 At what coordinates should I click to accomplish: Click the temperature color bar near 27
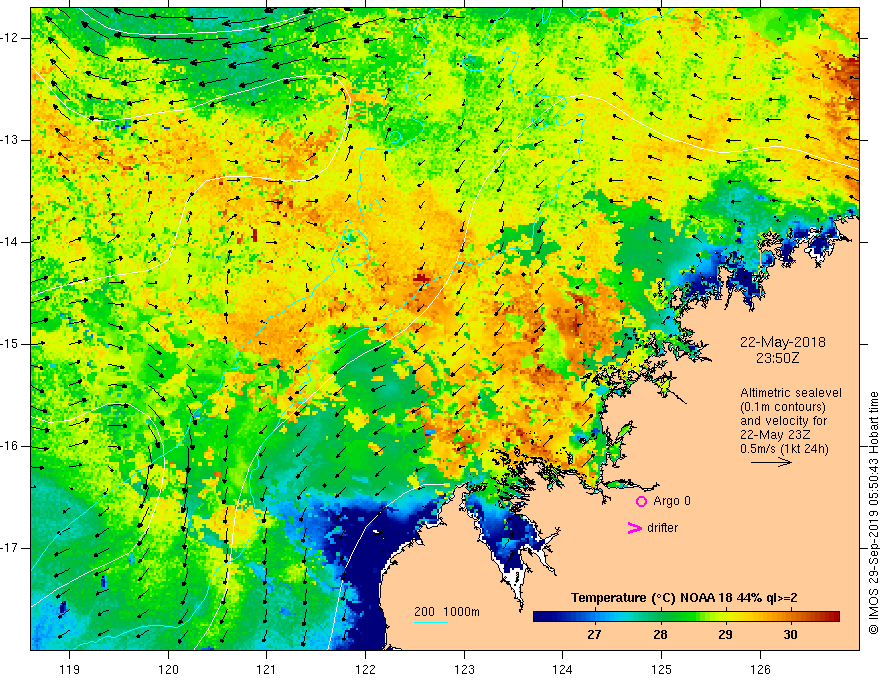tap(594, 617)
